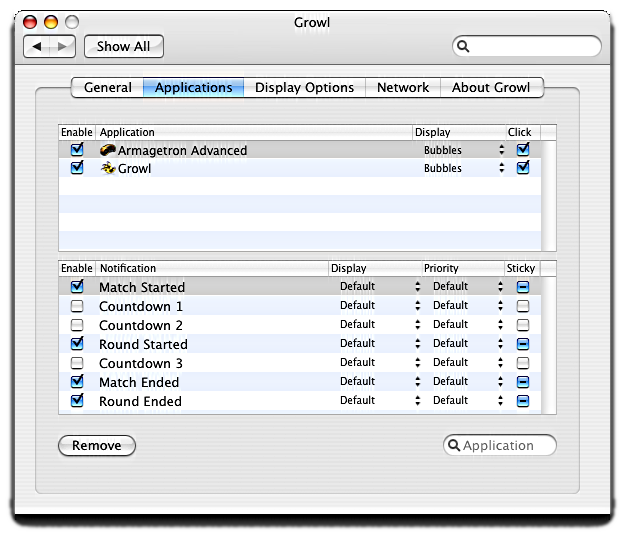Click the Remove button

point(97,445)
